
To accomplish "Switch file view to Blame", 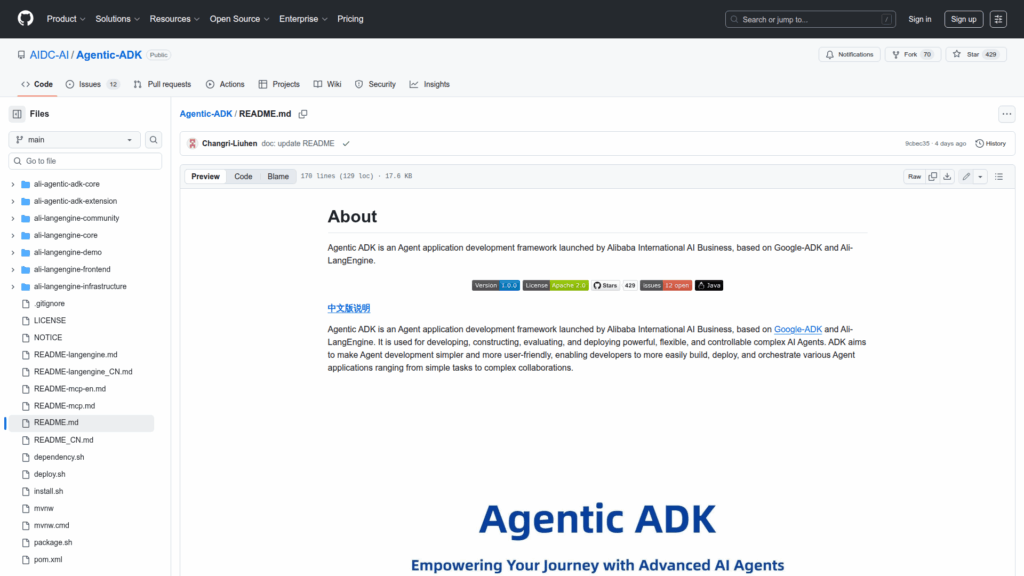I will coord(278,176).
